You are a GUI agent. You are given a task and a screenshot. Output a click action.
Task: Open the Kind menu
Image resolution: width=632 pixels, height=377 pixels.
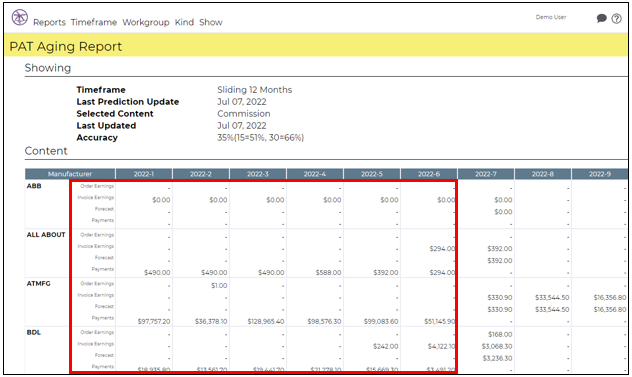coord(184,22)
